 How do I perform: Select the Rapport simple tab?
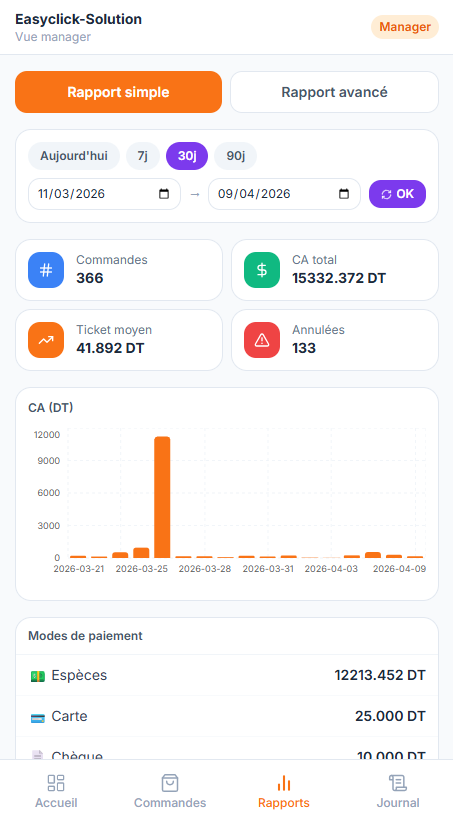tap(119, 92)
